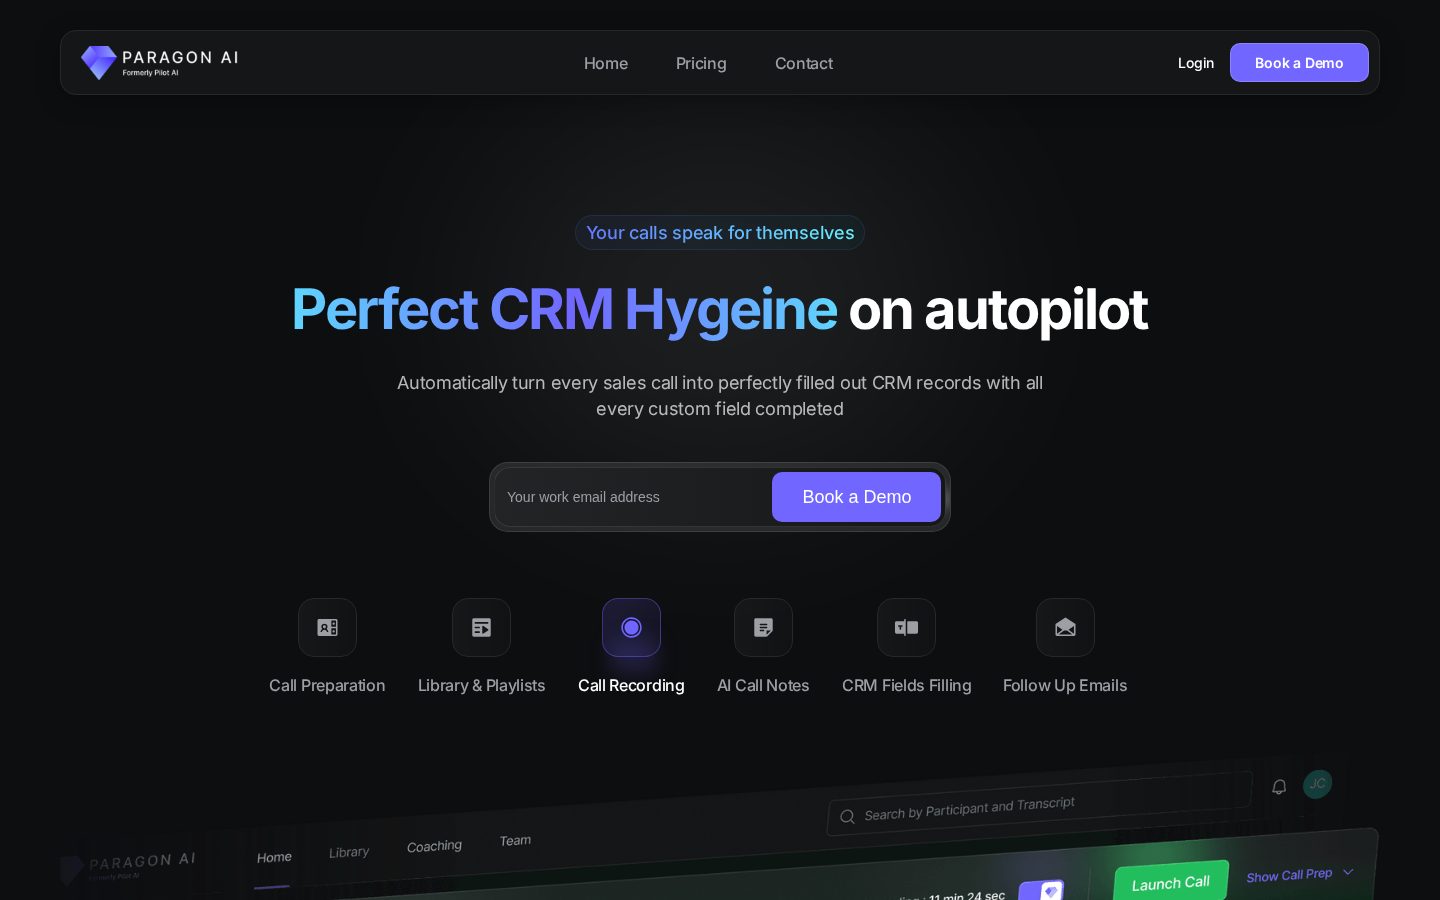This screenshot has width=1440, height=900.
Task: Switch to the Library tab in the app preview
Action: [349, 852]
